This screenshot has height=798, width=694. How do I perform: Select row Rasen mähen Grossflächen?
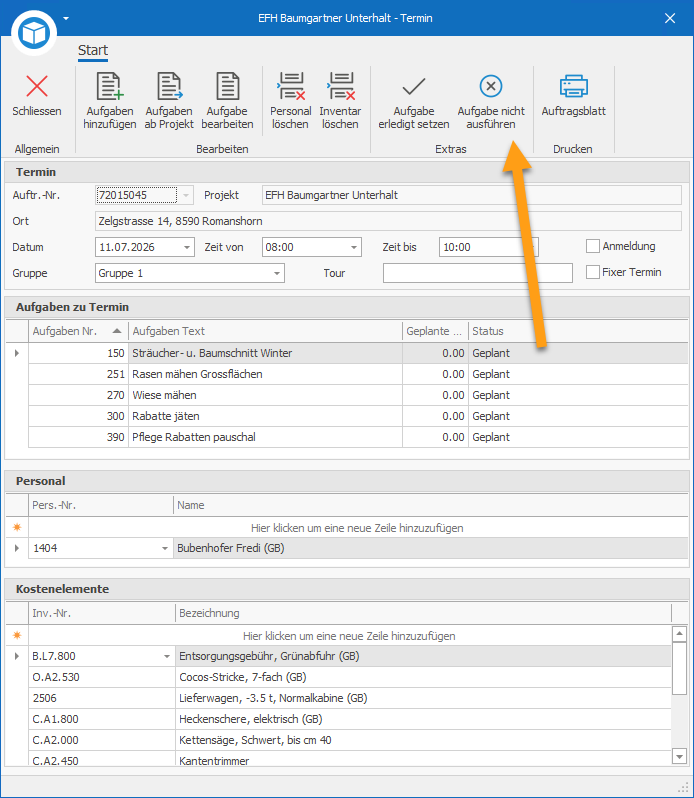coord(358,374)
